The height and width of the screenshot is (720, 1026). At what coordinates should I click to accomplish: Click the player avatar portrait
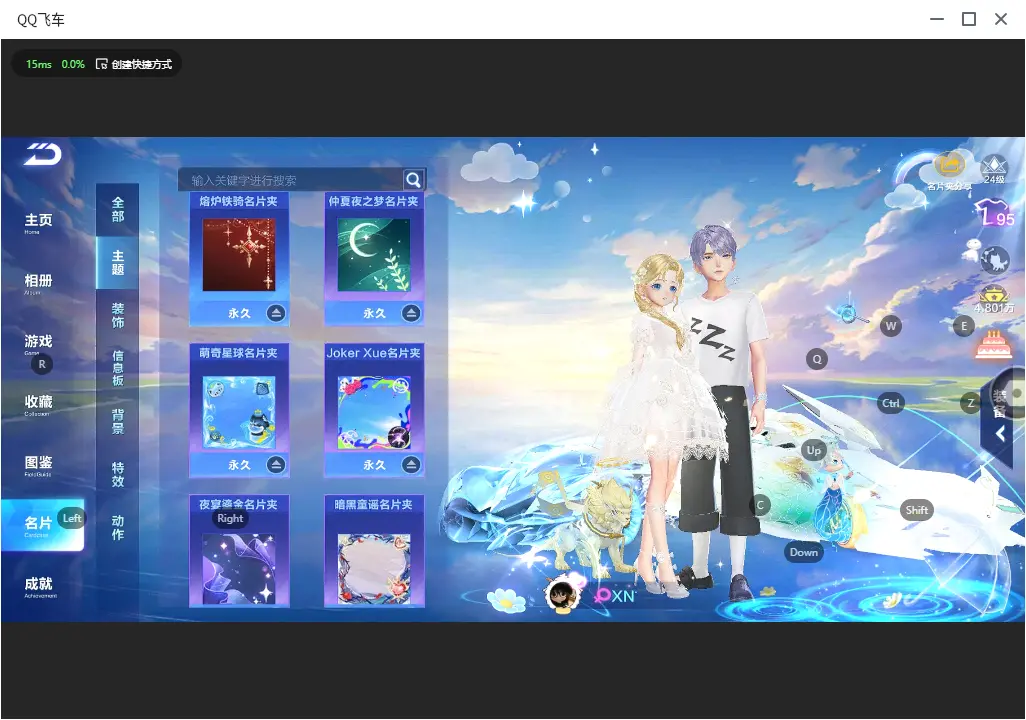click(563, 595)
